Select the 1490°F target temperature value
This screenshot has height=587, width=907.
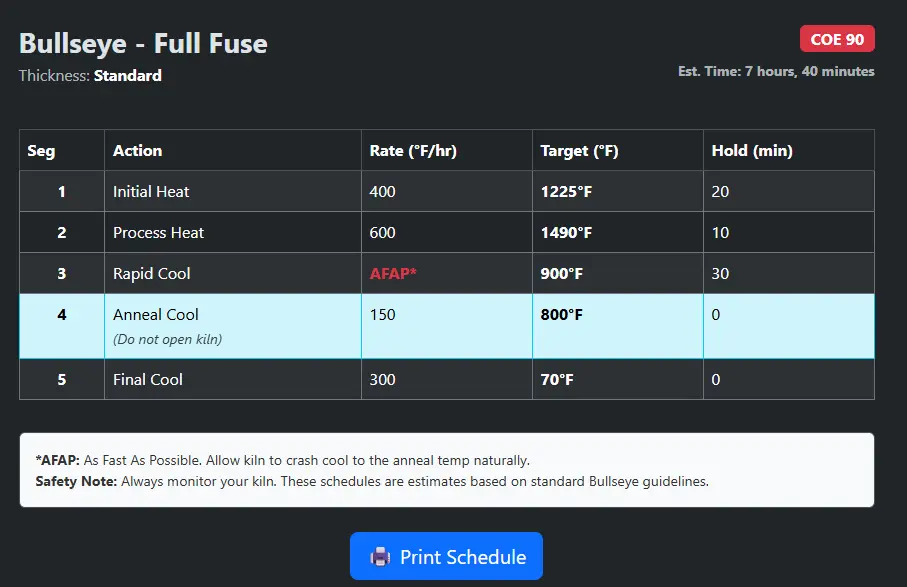coord(564,232)
